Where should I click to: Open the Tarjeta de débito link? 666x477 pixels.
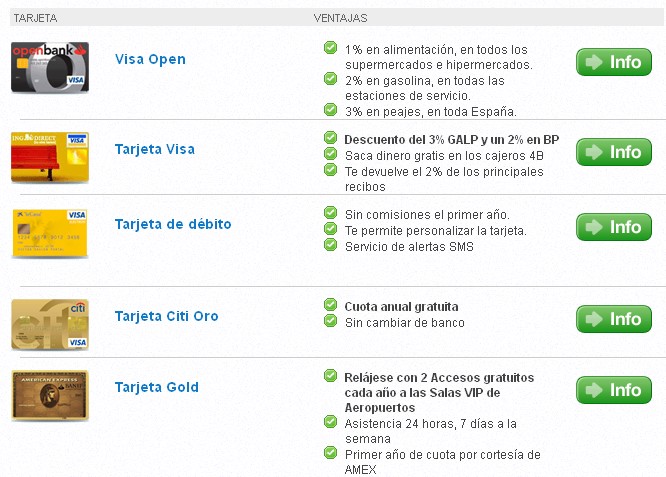pos(173,224)
